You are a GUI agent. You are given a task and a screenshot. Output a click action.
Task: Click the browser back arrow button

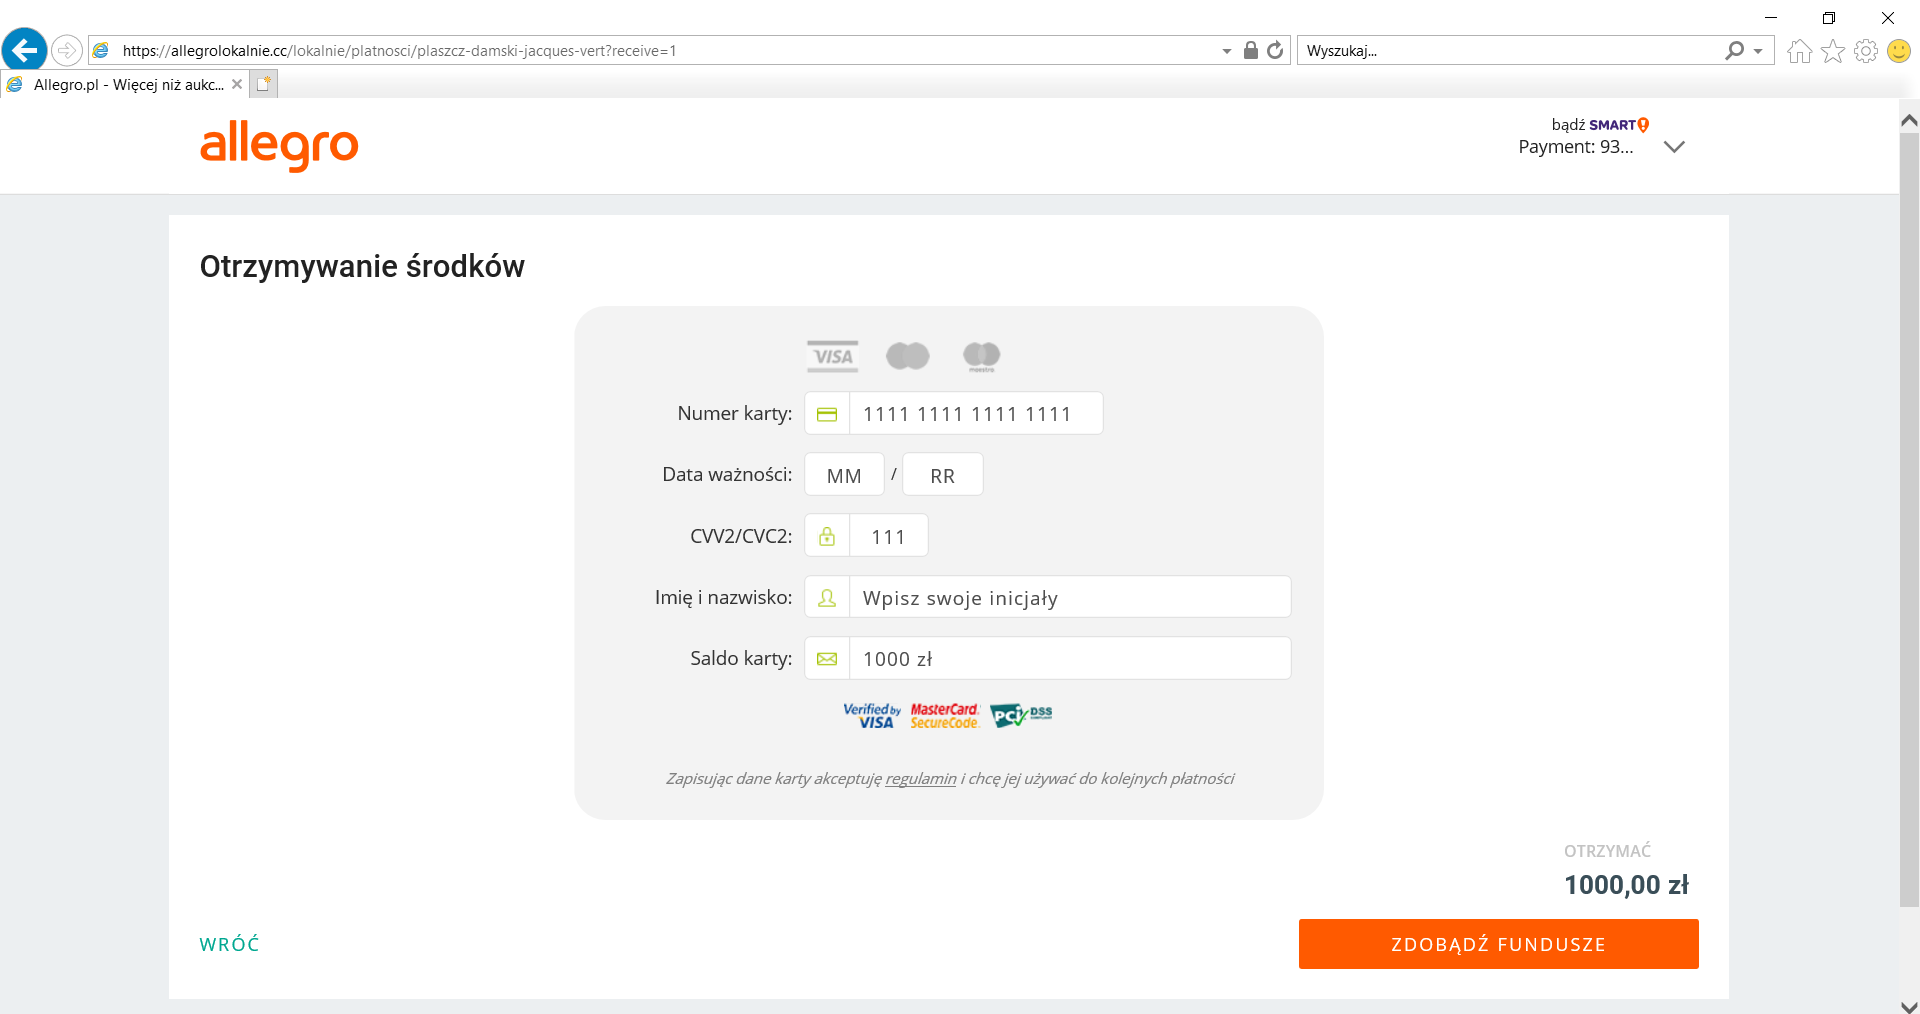(x=25, y=50)
